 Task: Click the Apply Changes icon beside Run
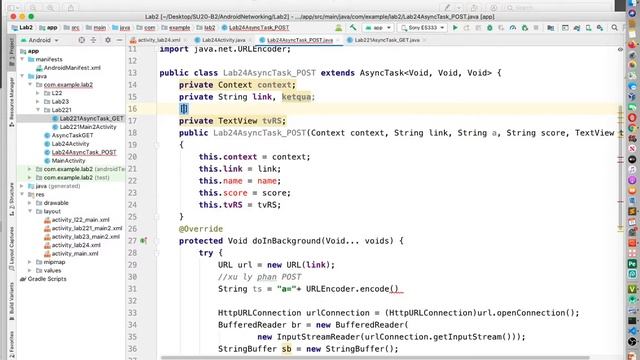(x=467, y=28)
